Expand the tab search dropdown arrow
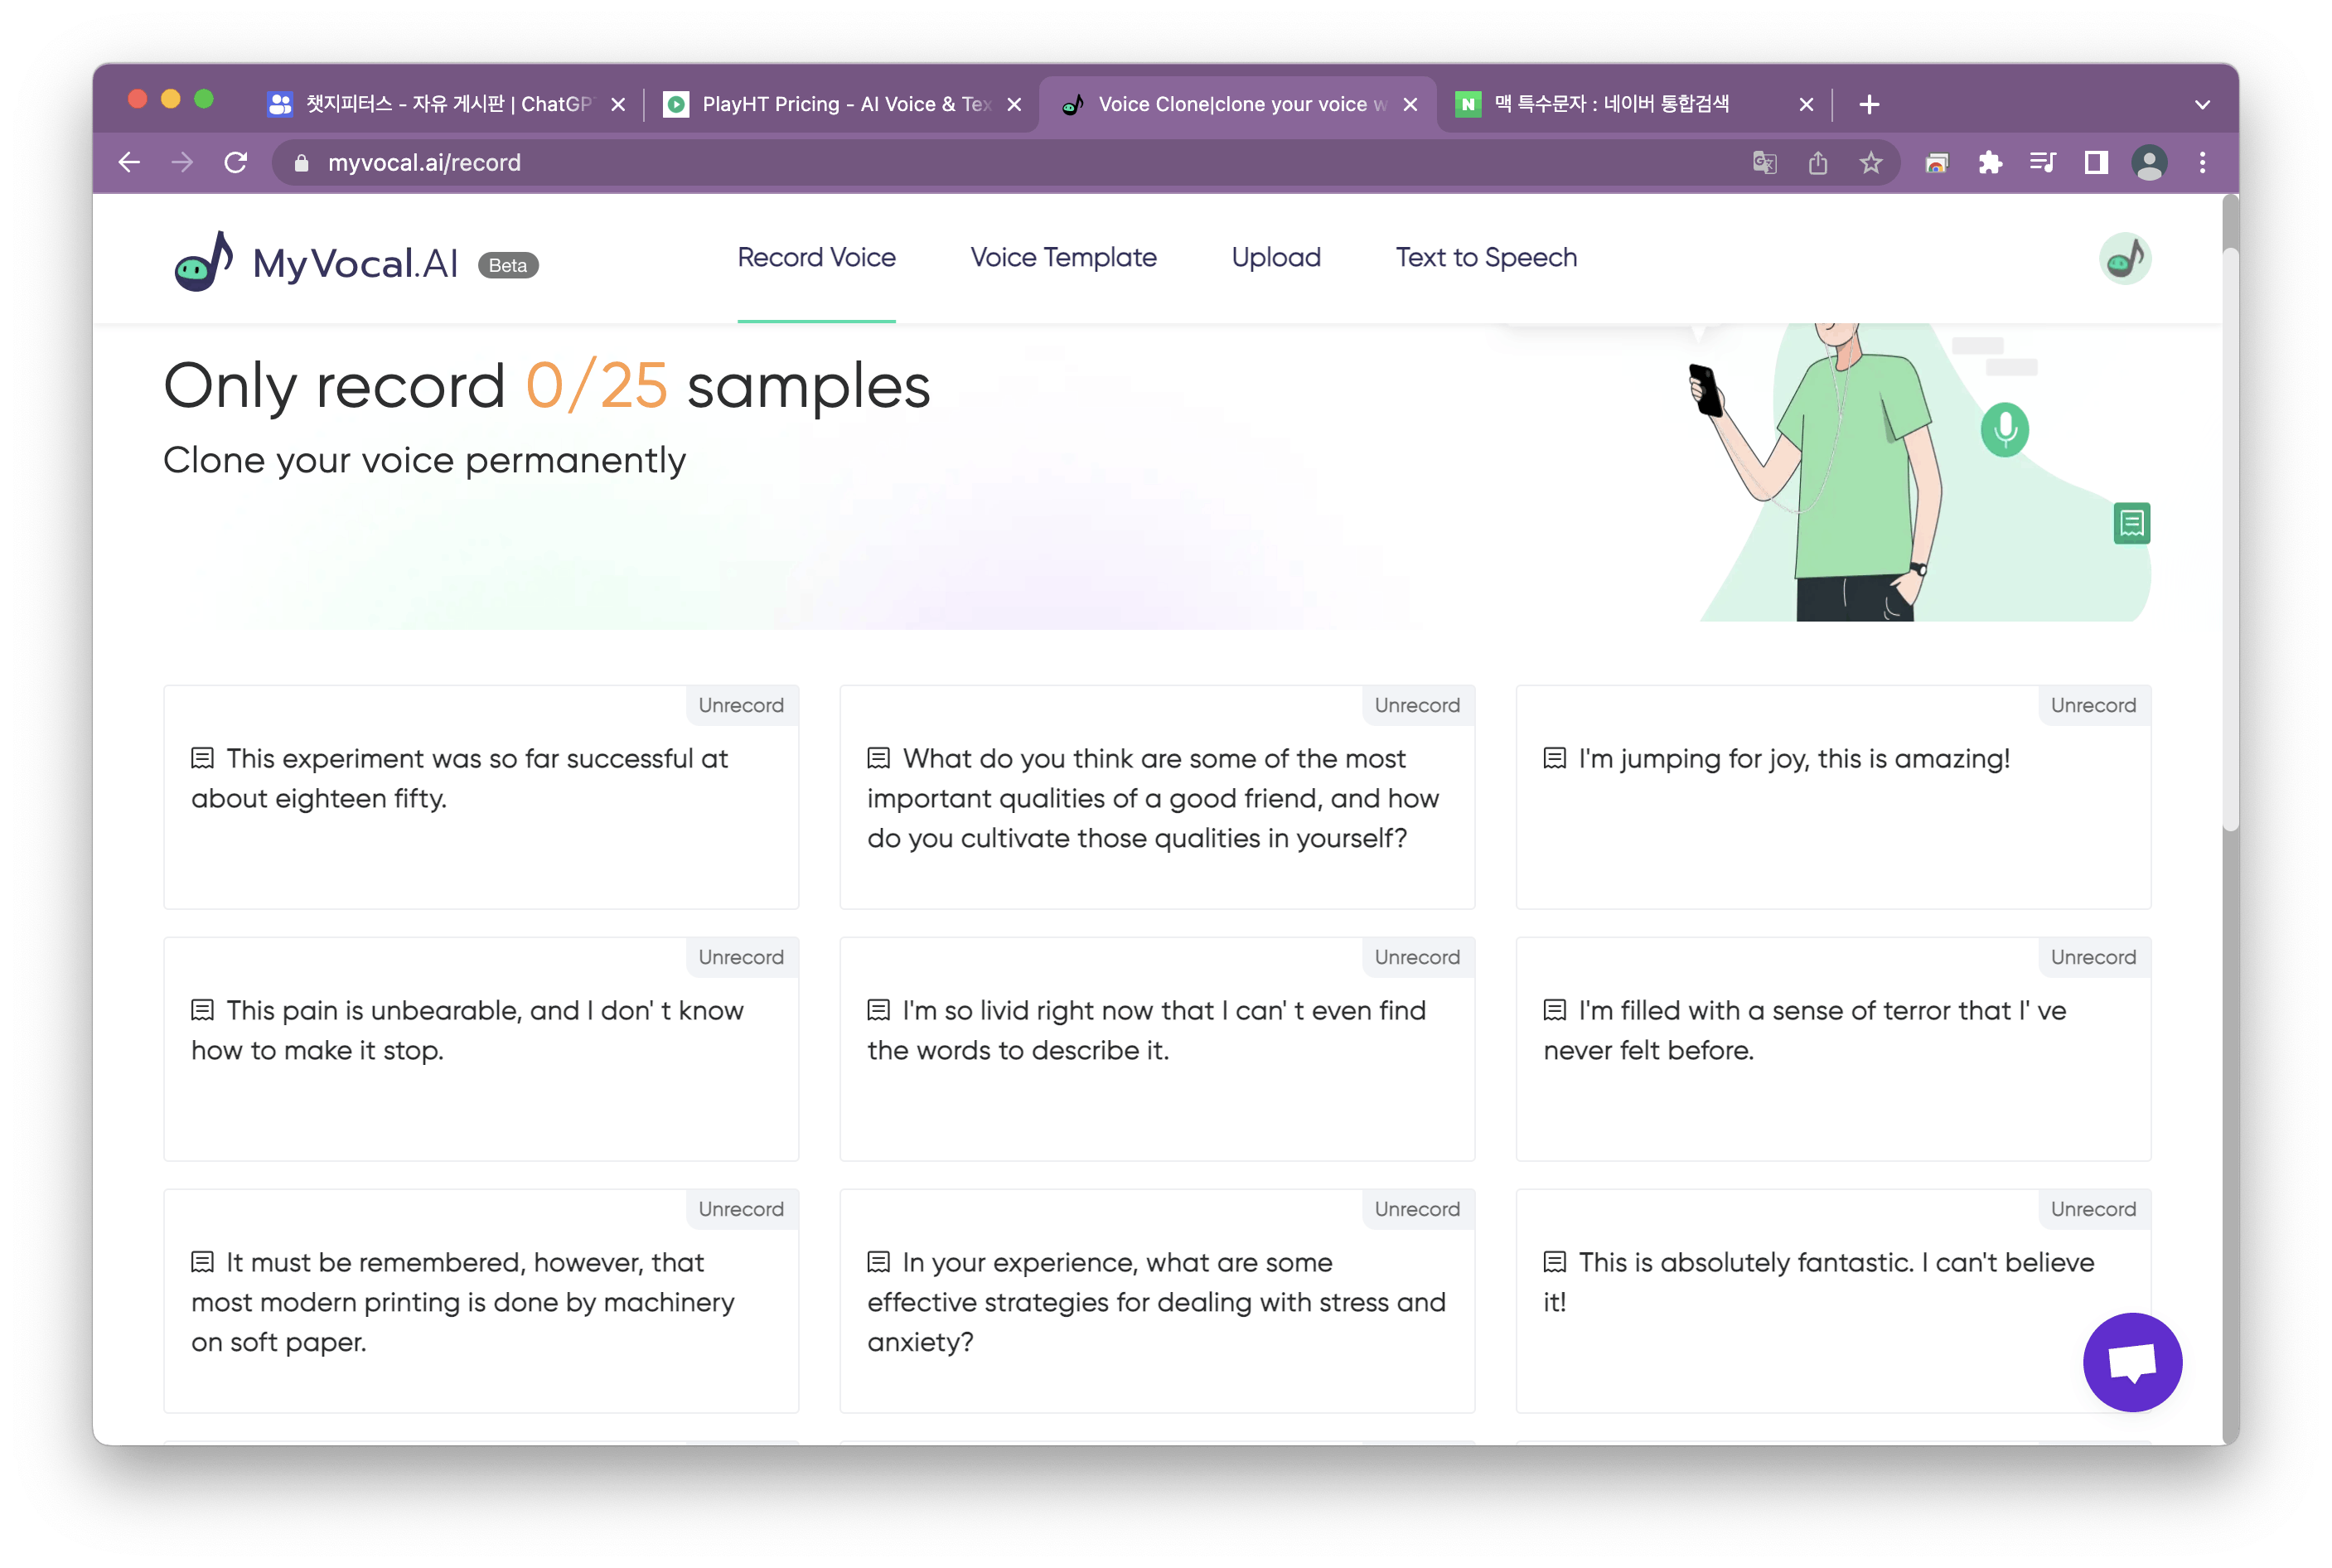The height and width of the screenshot is (1568, 2332). tap(2202, 104)
